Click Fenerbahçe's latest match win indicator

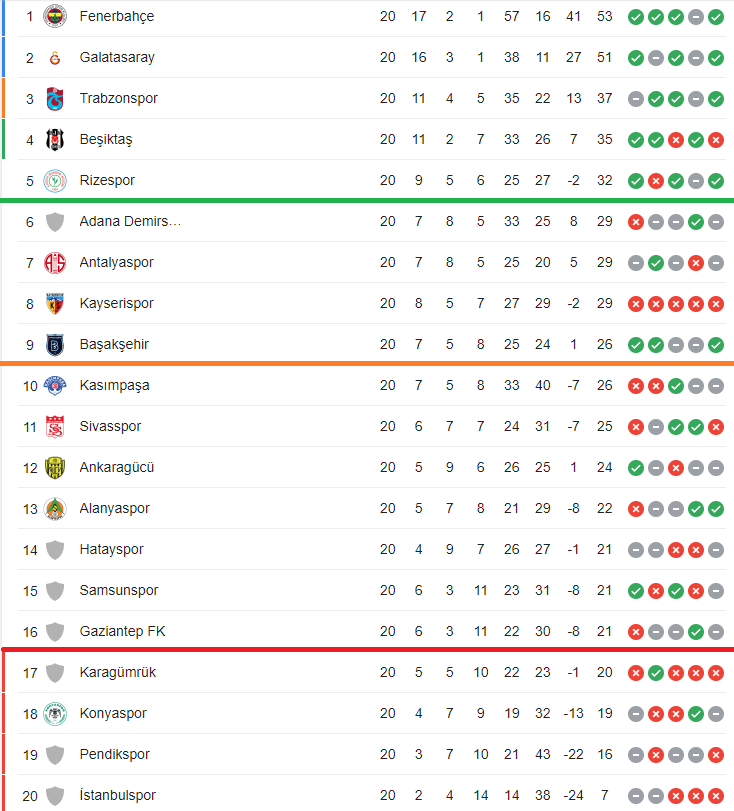coord(715,17)
